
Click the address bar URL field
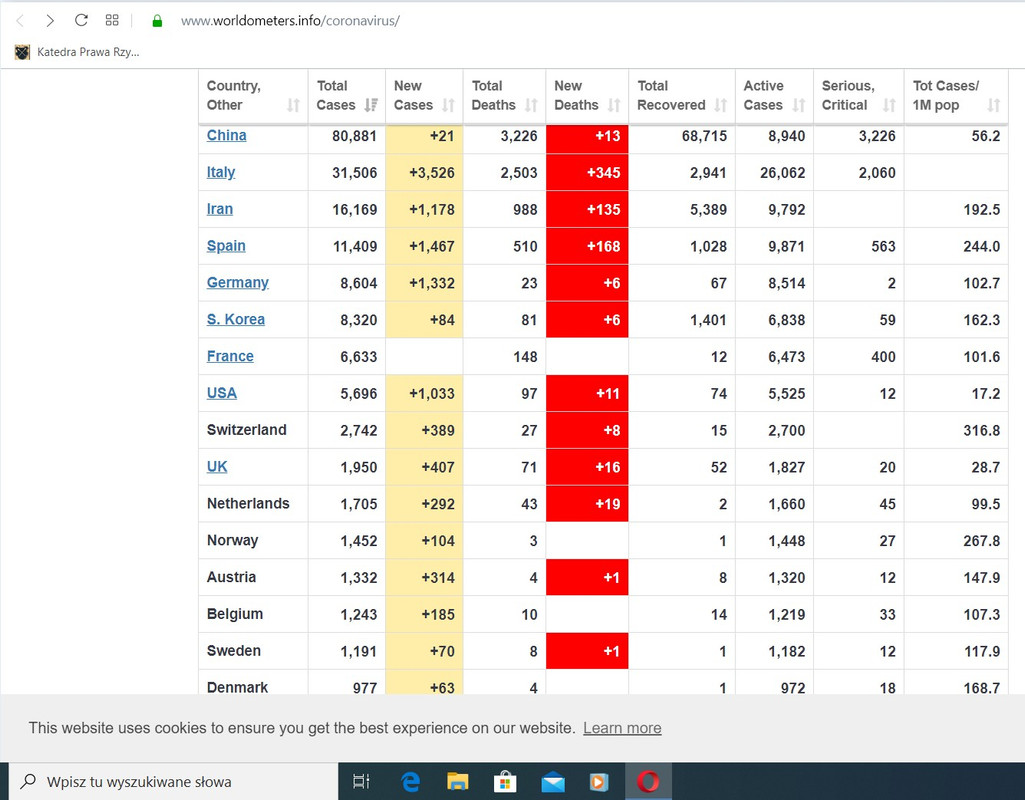[290, 21]
